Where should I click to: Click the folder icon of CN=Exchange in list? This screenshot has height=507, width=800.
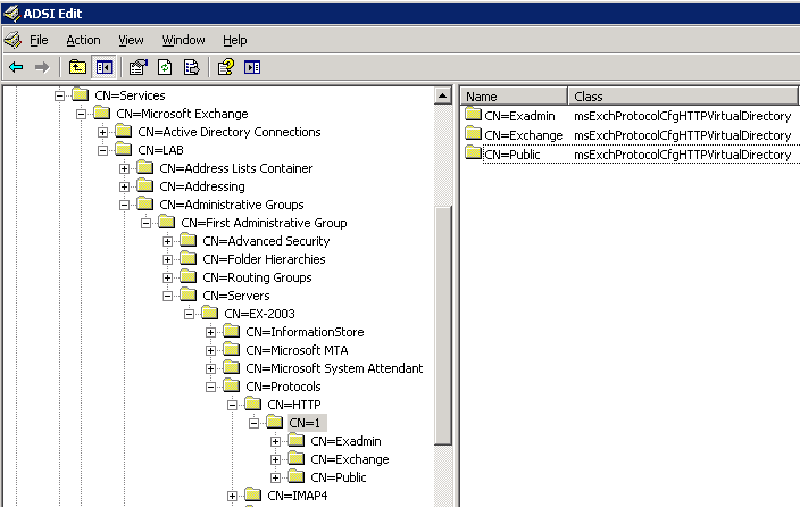(473, 134)
